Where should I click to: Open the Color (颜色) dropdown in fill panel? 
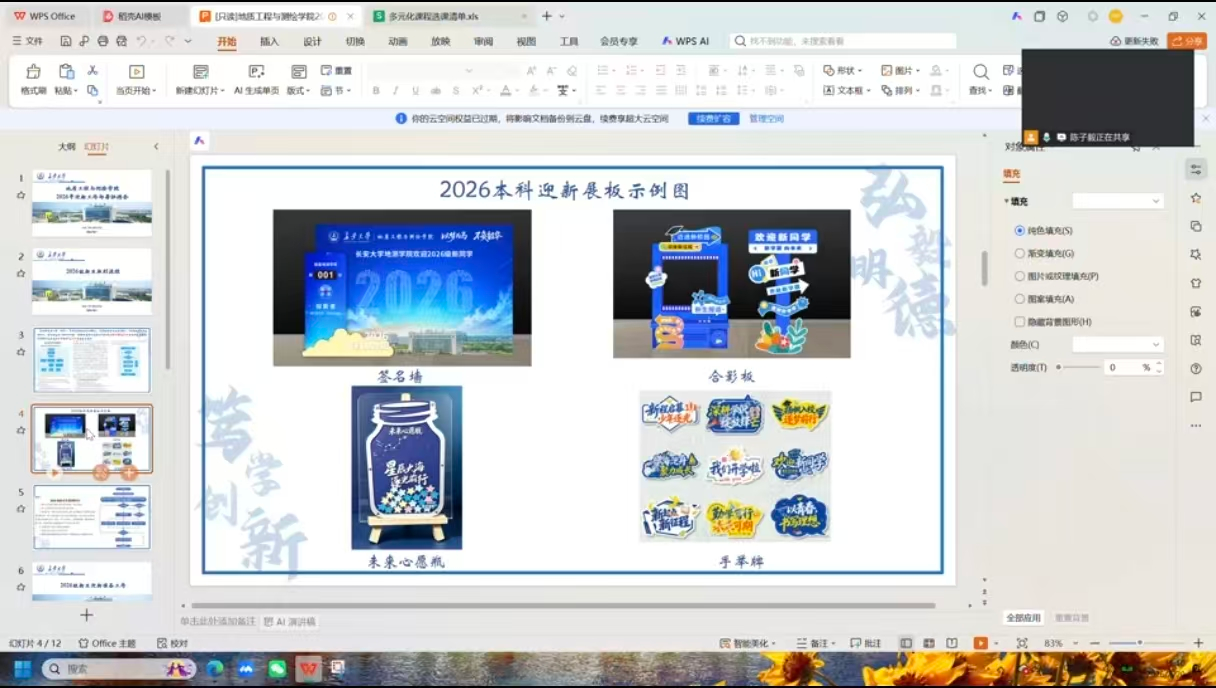click(x=1118, y=344)
